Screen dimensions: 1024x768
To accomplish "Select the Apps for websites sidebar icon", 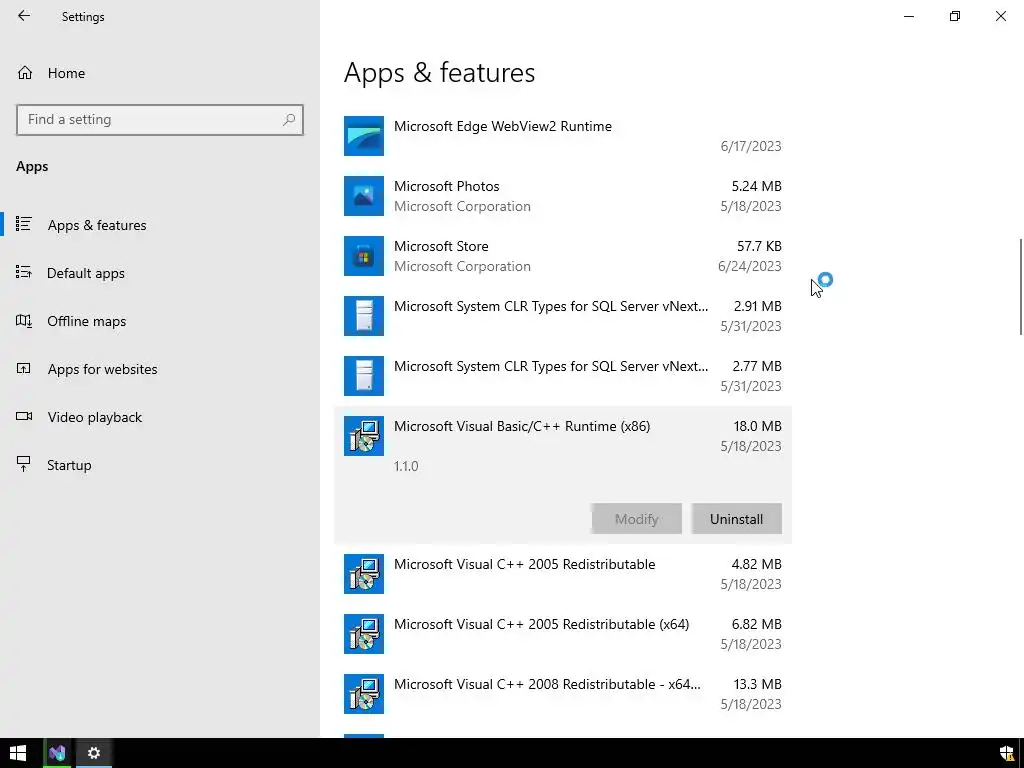I will (24, 368).
